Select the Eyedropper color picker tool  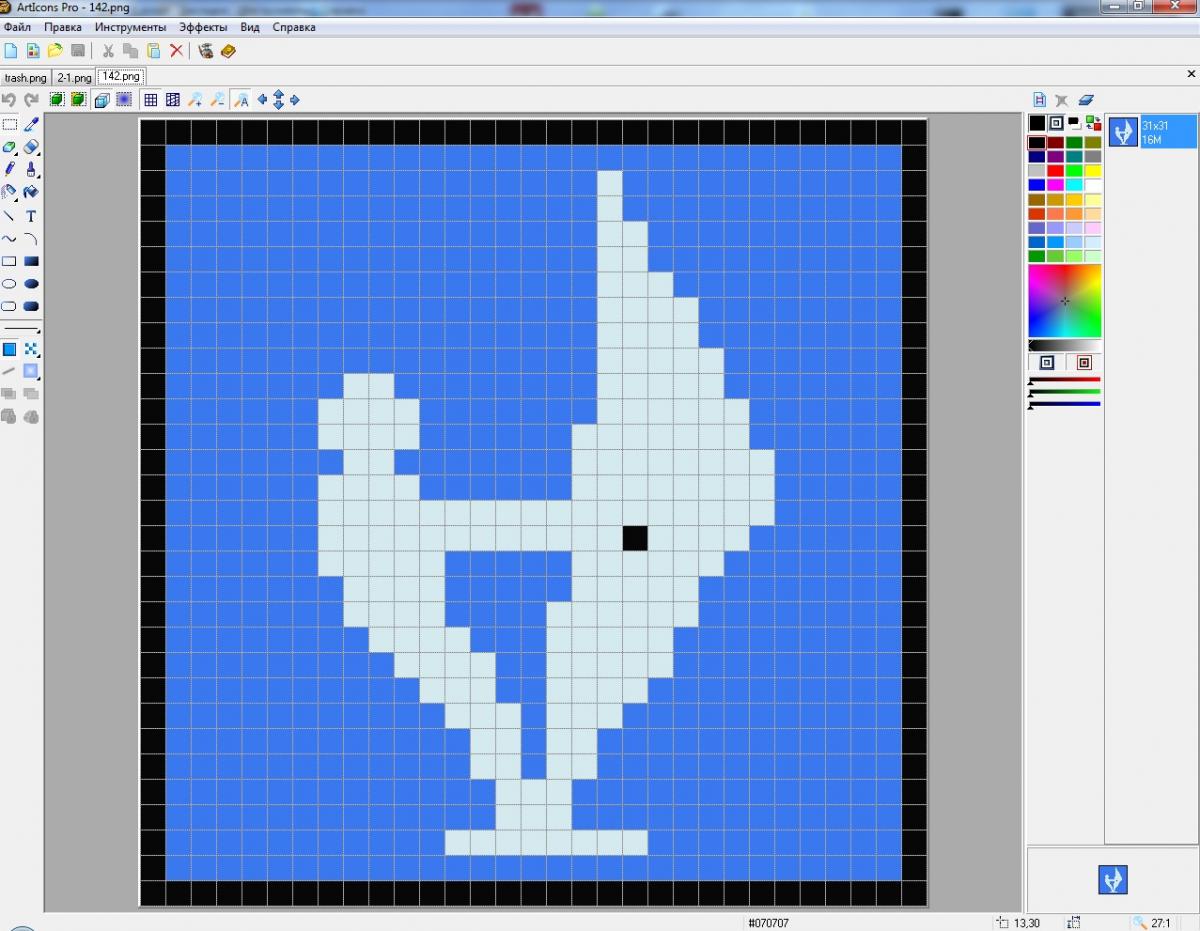[x=31, y=124]
